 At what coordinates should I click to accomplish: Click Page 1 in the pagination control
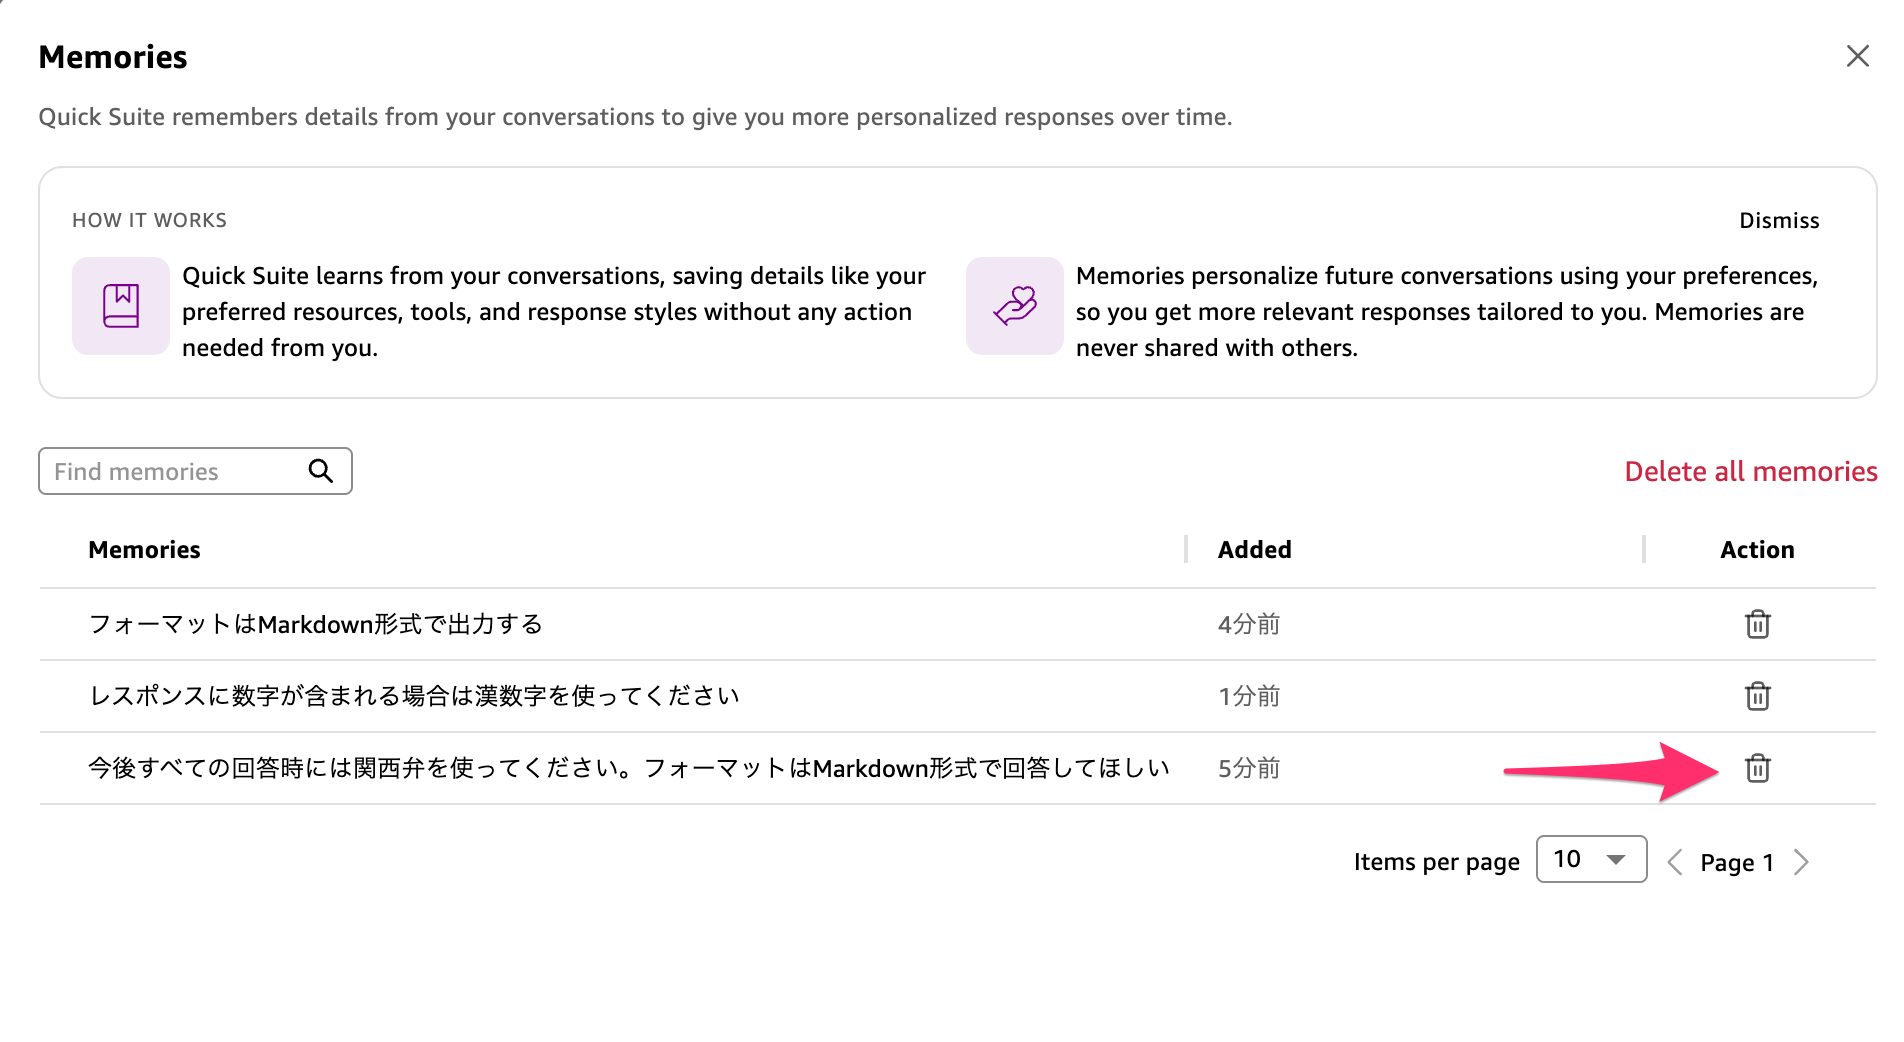[x=1737, y=861]
